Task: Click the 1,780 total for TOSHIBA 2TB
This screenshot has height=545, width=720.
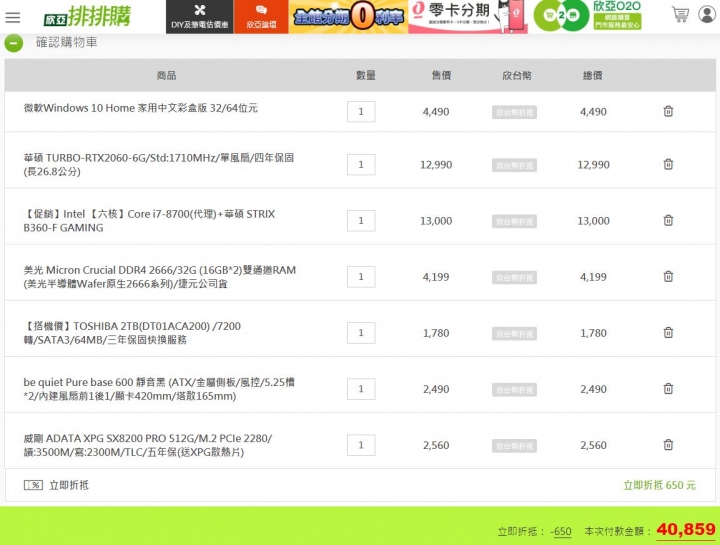Action: tap(593, 333)
